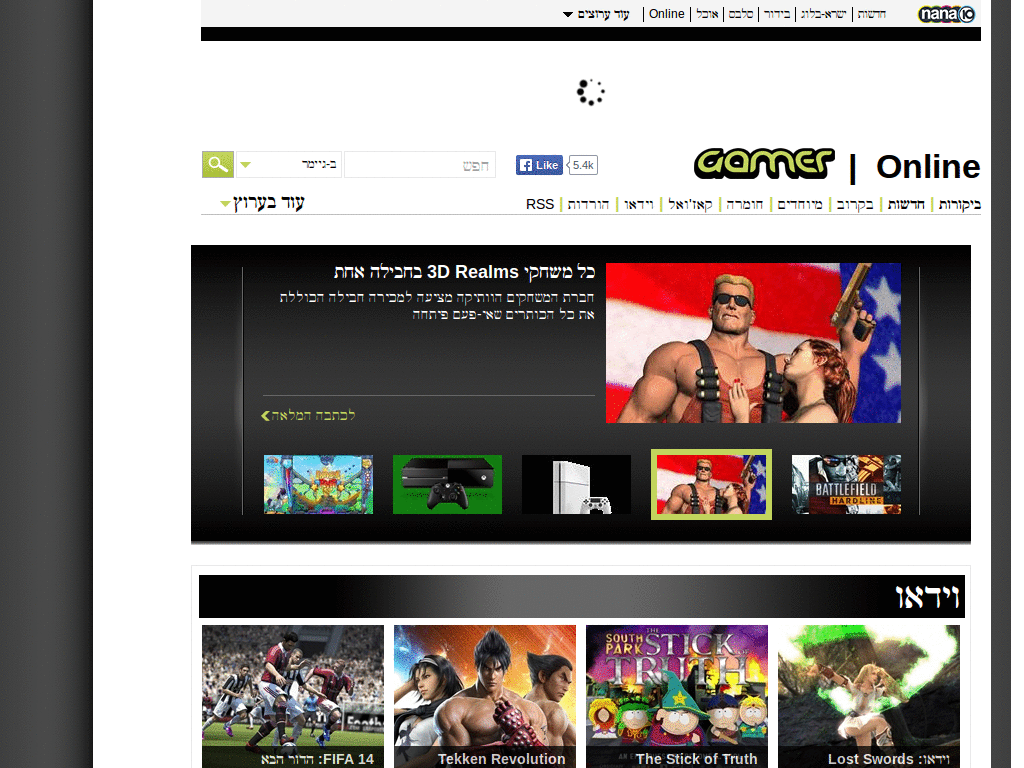Select the white PlayStation console thumbnail
Viewport: 1024px width, 768px height.
coord(577,485)
